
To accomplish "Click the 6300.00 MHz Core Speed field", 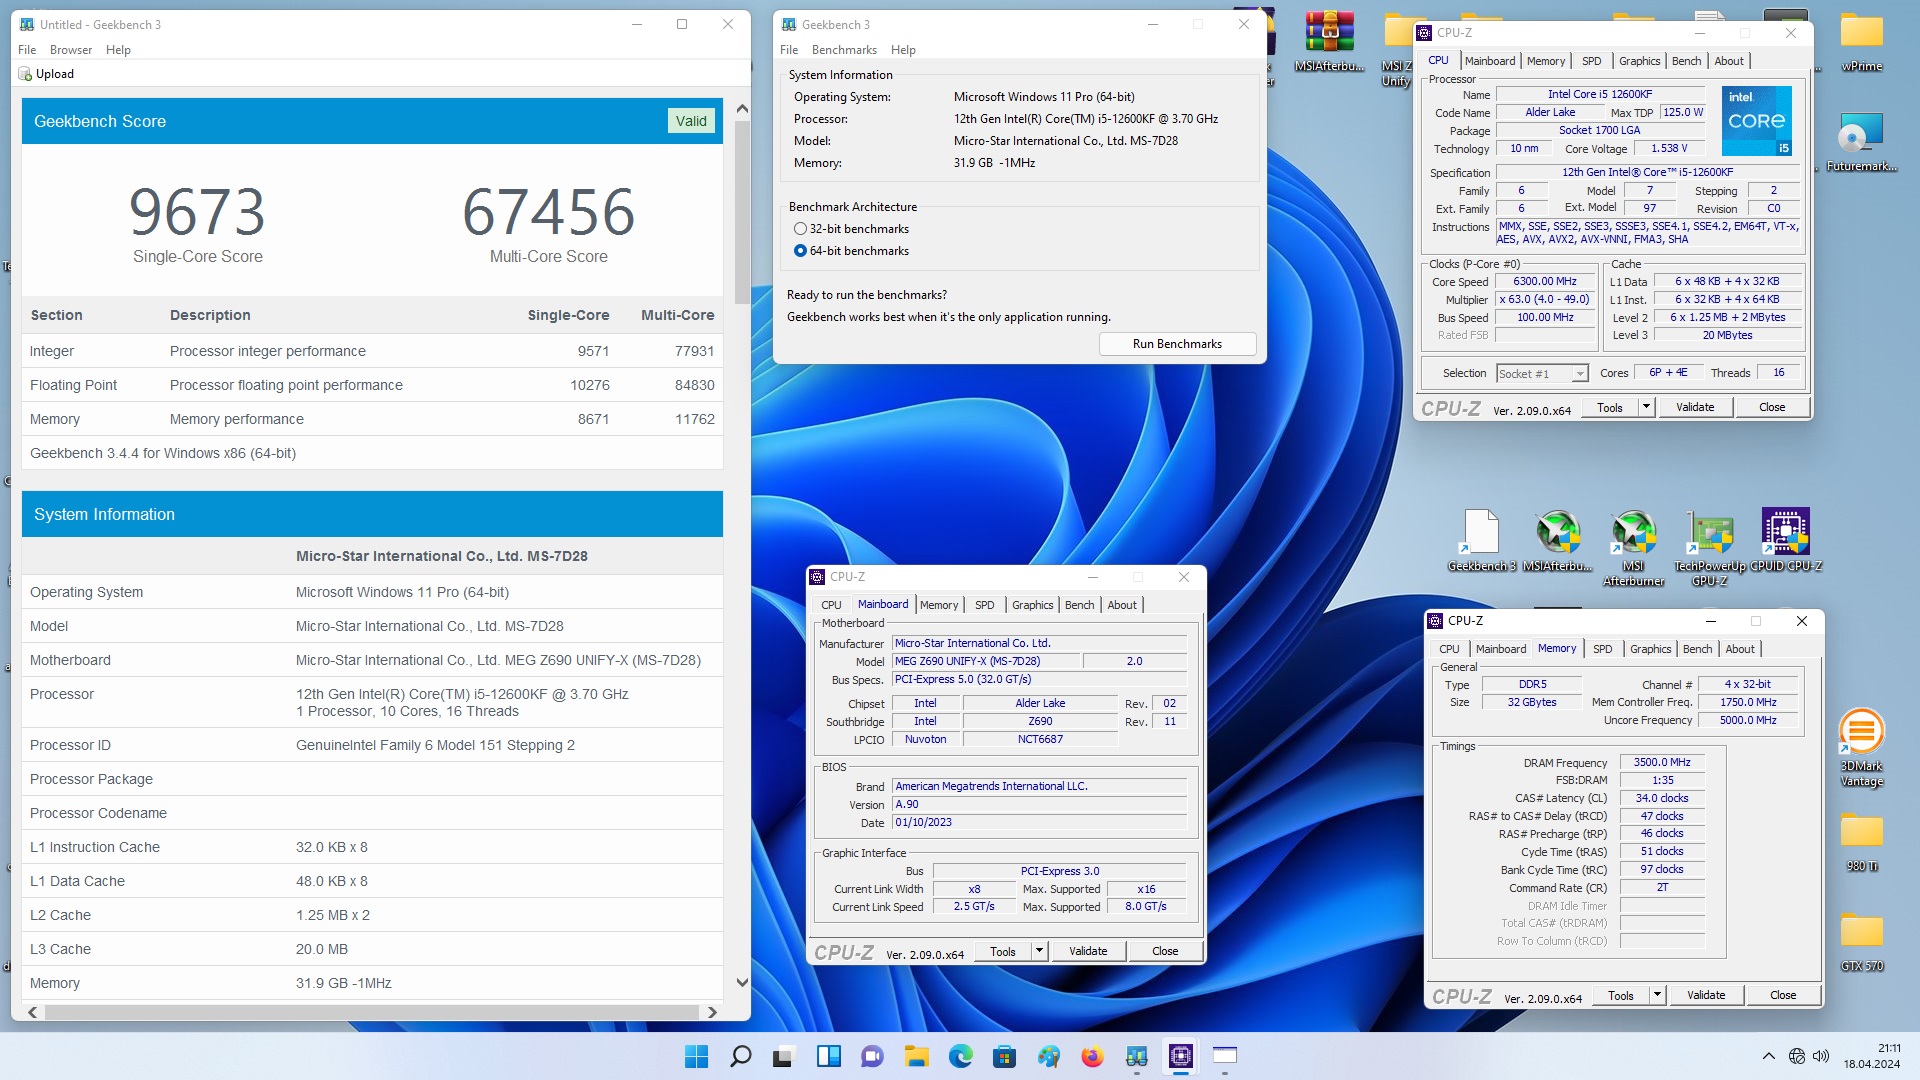I will click(1545, 282).
